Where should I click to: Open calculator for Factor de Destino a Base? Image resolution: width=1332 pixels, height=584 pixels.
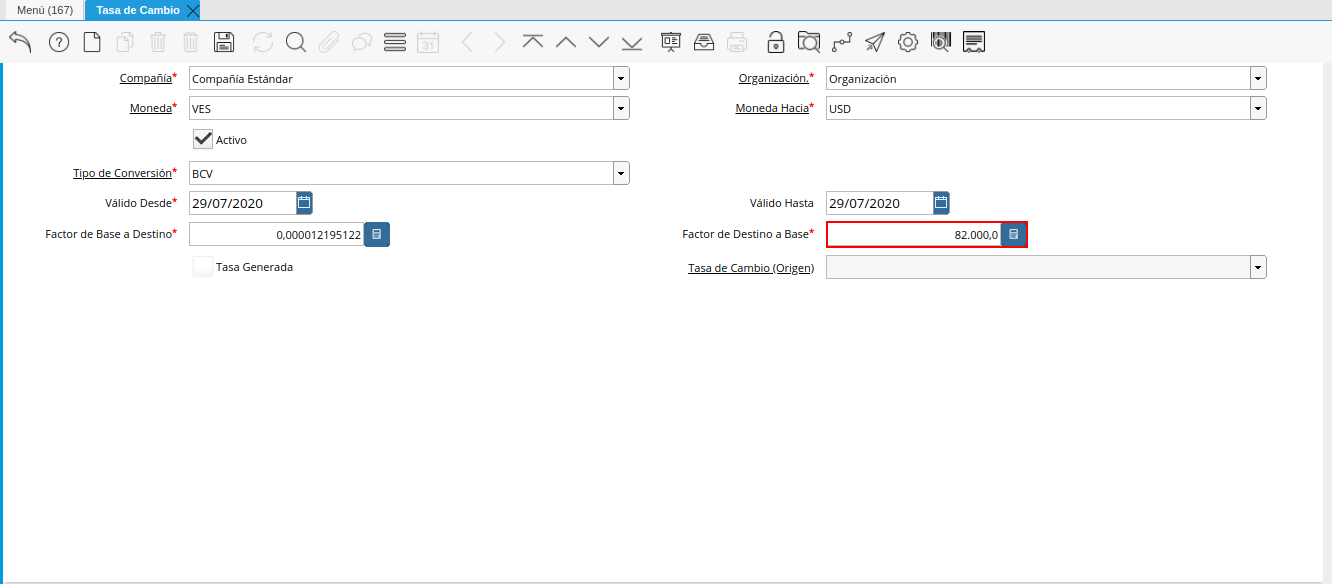point(1014,234)
